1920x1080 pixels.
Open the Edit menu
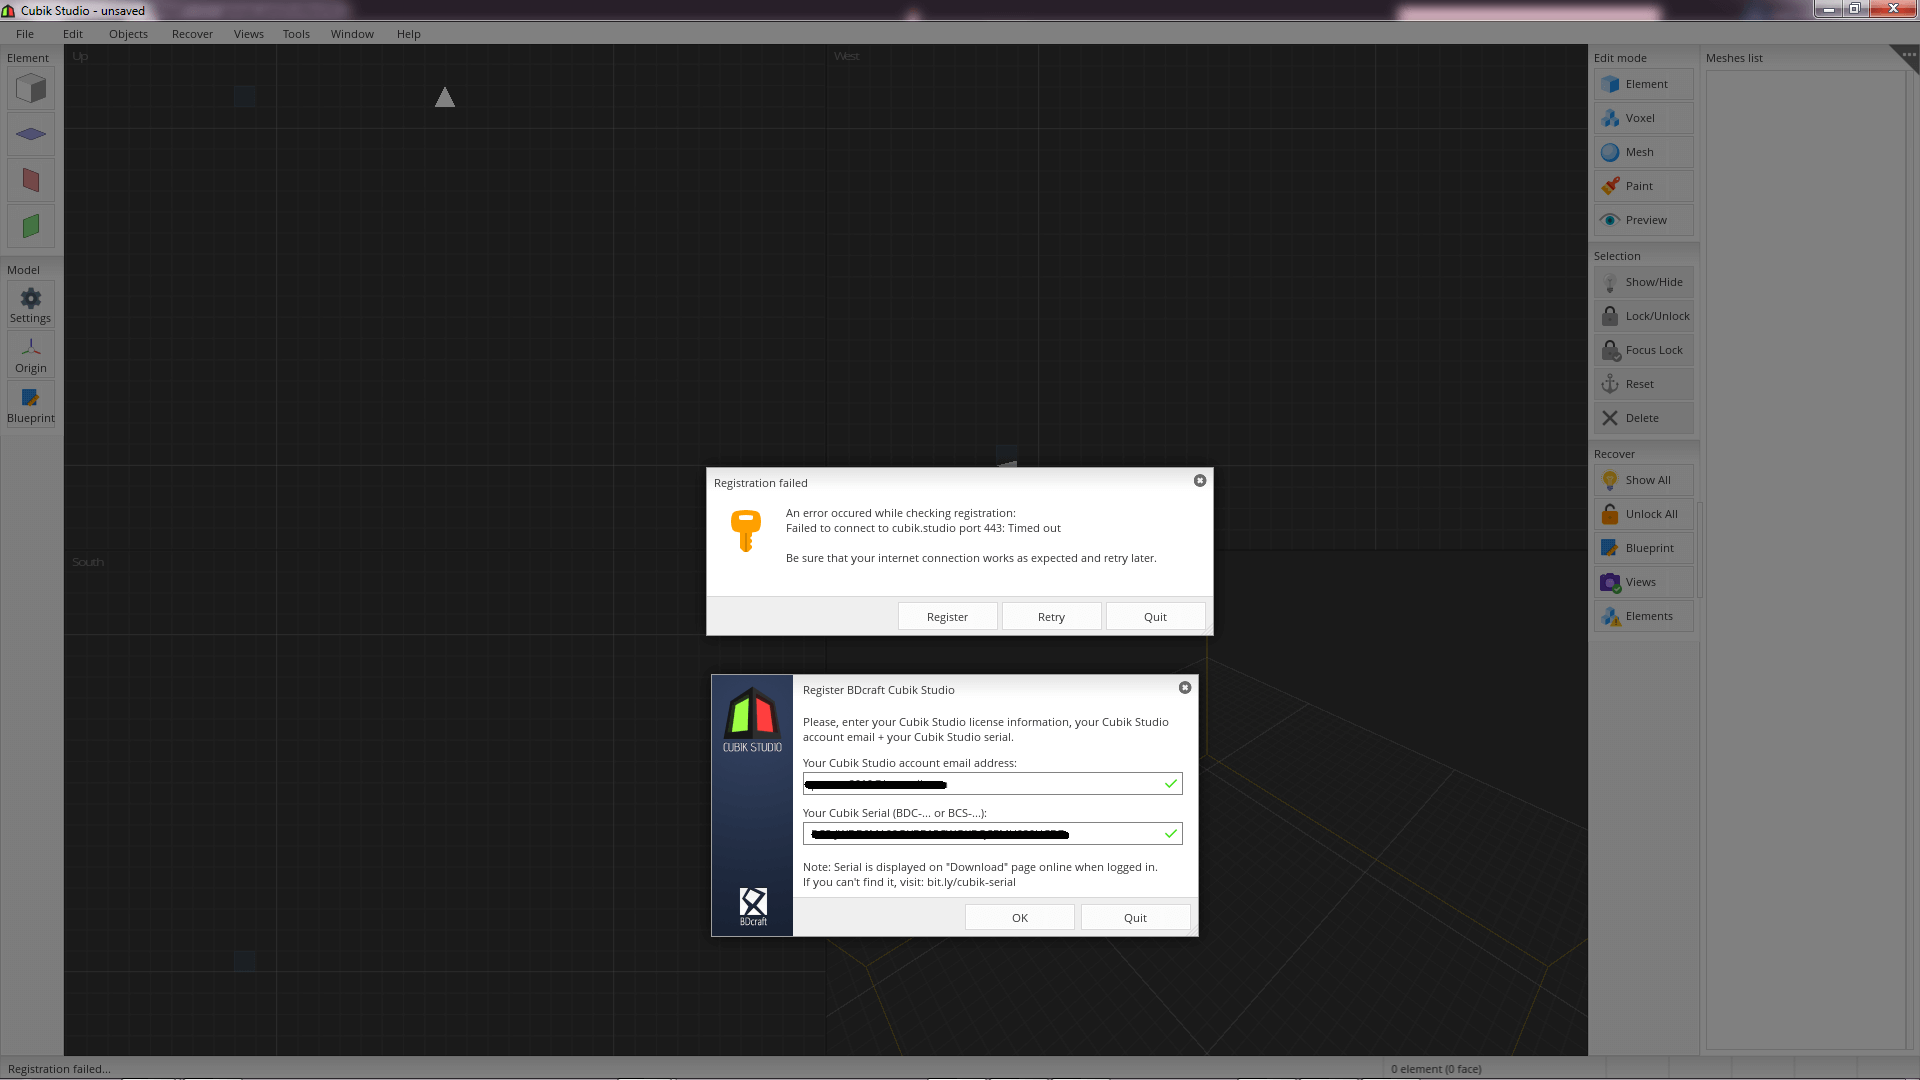[73, 34]
